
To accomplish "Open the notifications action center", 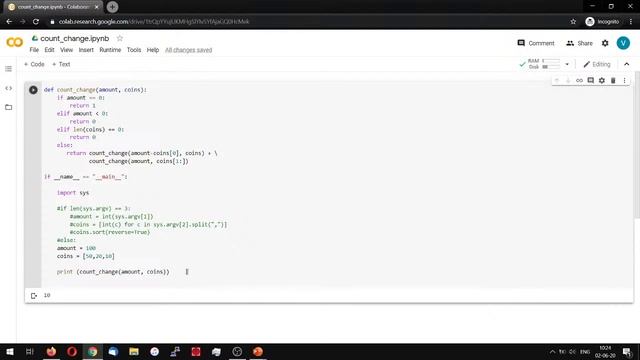I will [x=627, y=351].
